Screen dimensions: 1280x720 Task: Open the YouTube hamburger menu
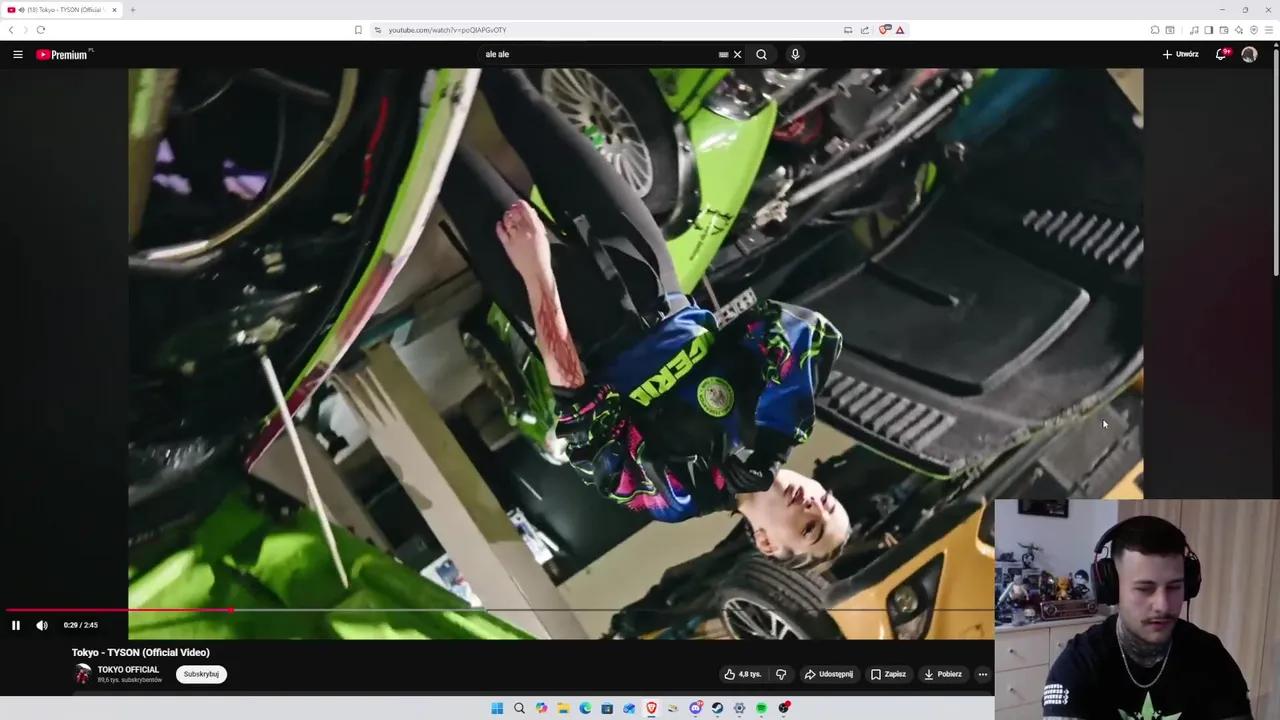point(18,54)
